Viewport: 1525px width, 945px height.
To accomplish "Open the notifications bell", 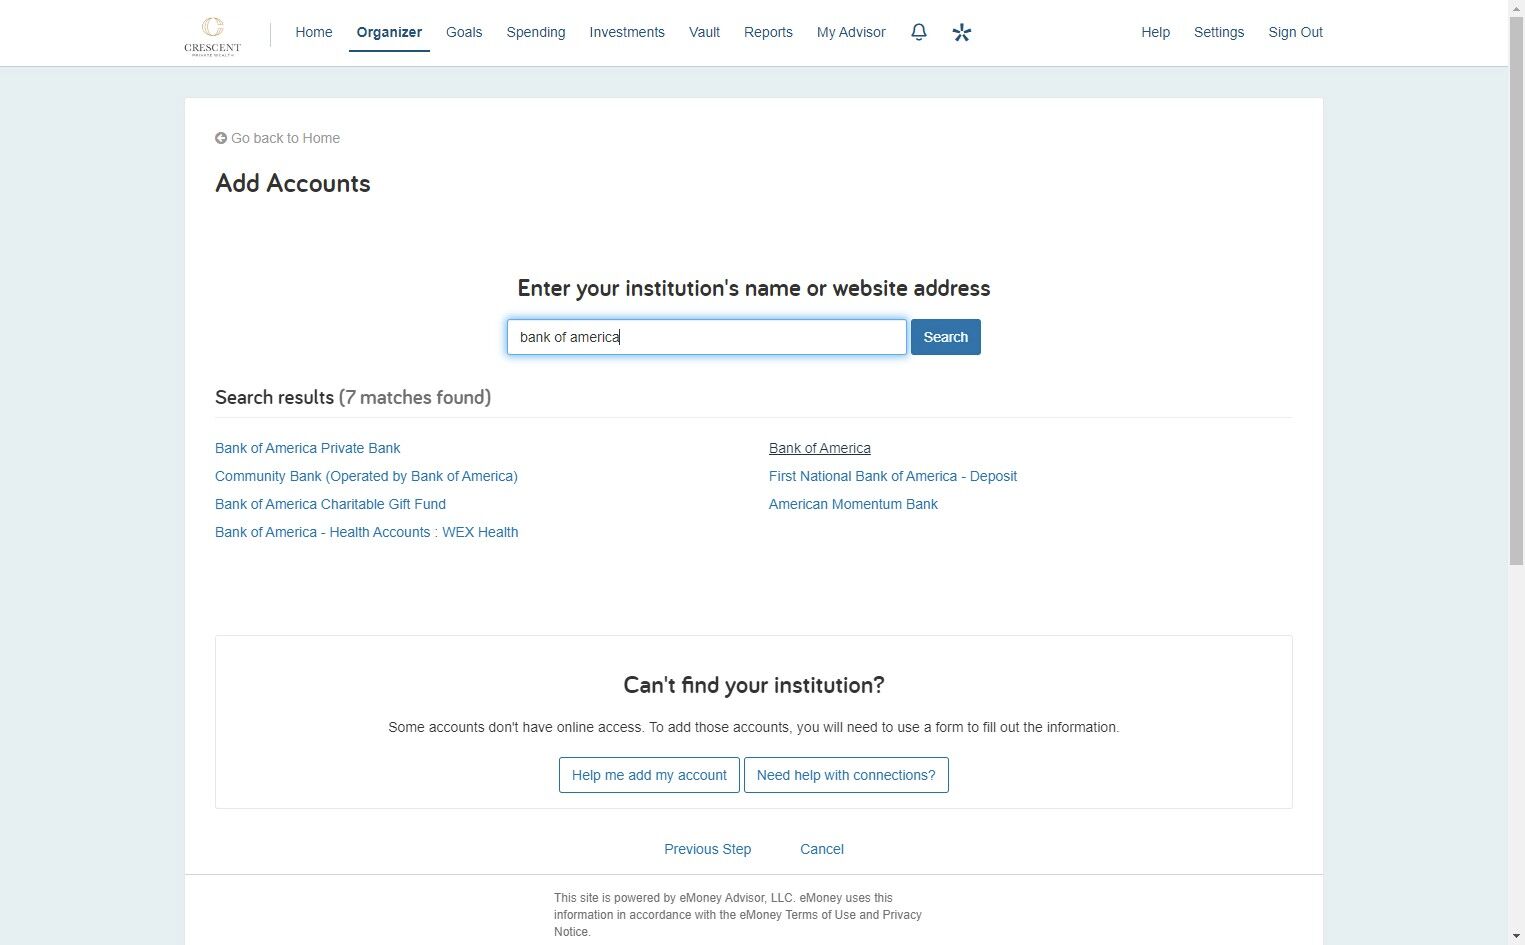I will pyautogui.click(x=919, y=32).
